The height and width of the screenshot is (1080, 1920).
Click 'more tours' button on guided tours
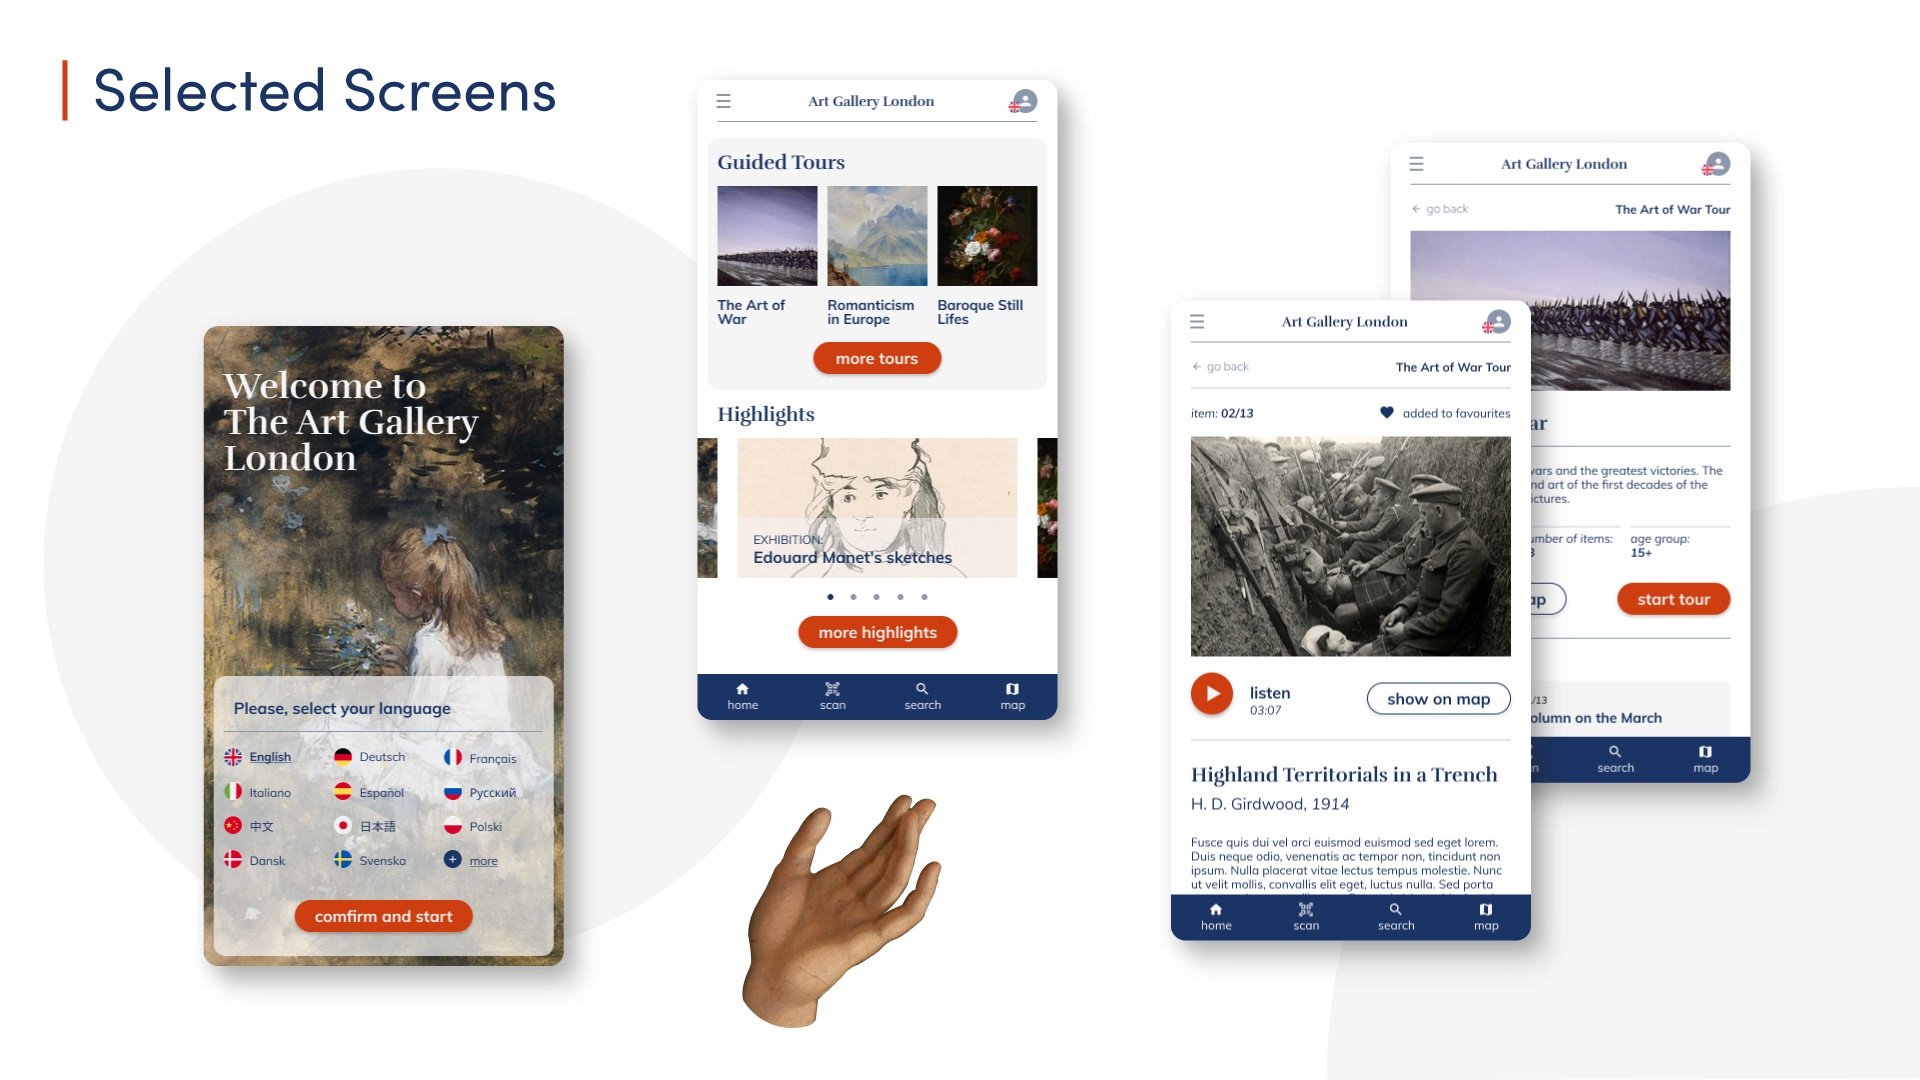pos(877,357)
